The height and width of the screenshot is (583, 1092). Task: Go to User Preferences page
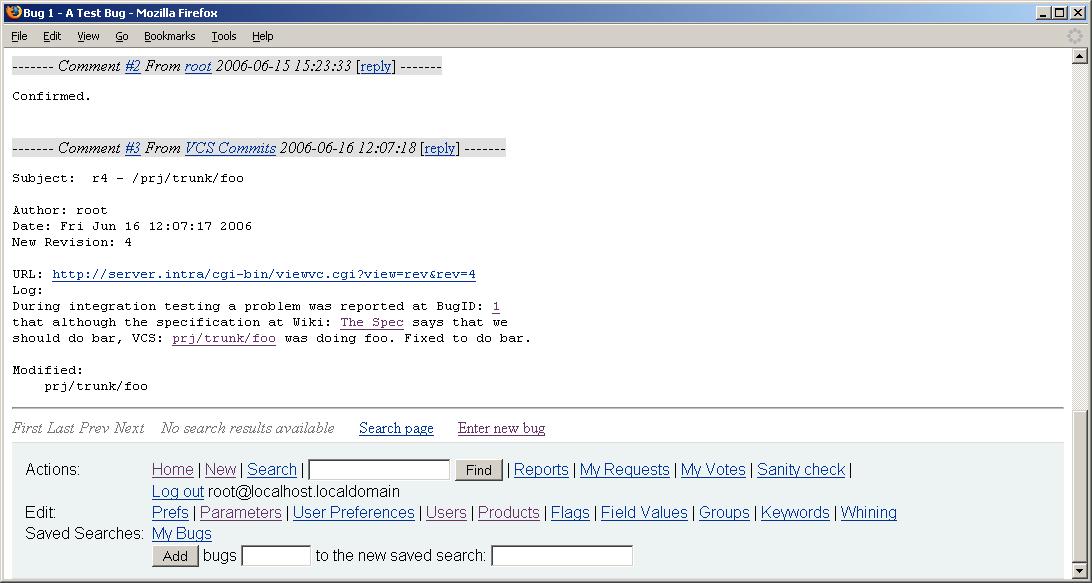pyautogui.click(x=353, y=513)
